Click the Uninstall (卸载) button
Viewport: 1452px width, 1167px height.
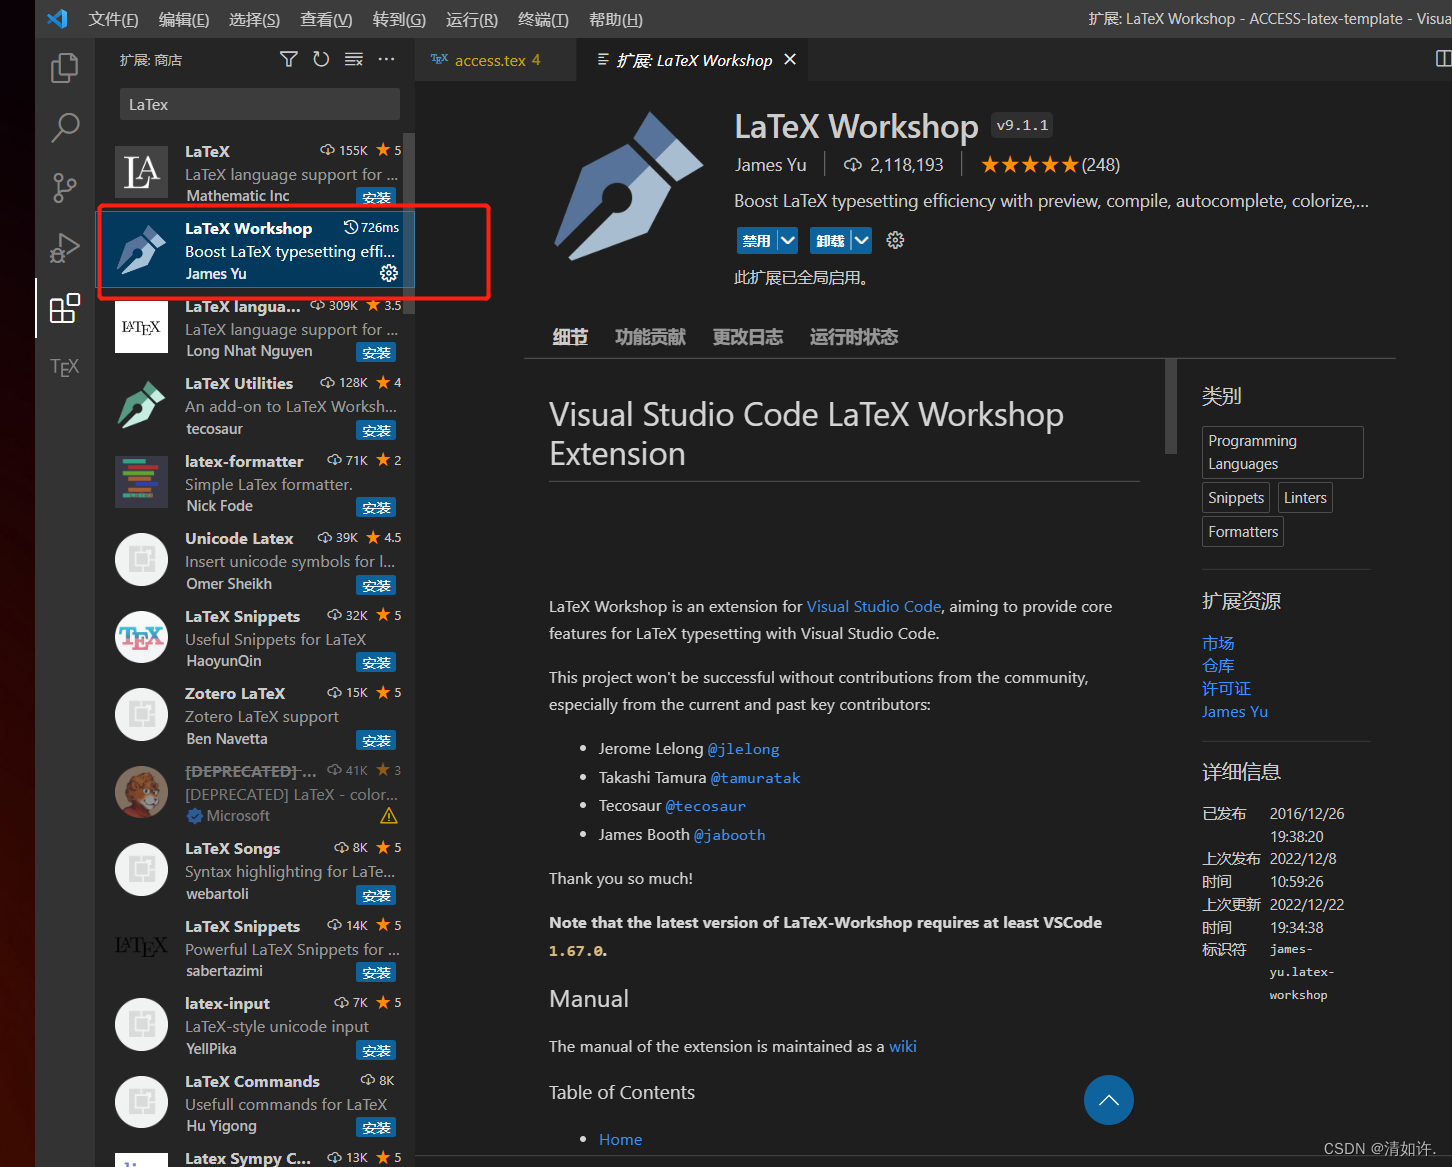[x=830, y=240]
